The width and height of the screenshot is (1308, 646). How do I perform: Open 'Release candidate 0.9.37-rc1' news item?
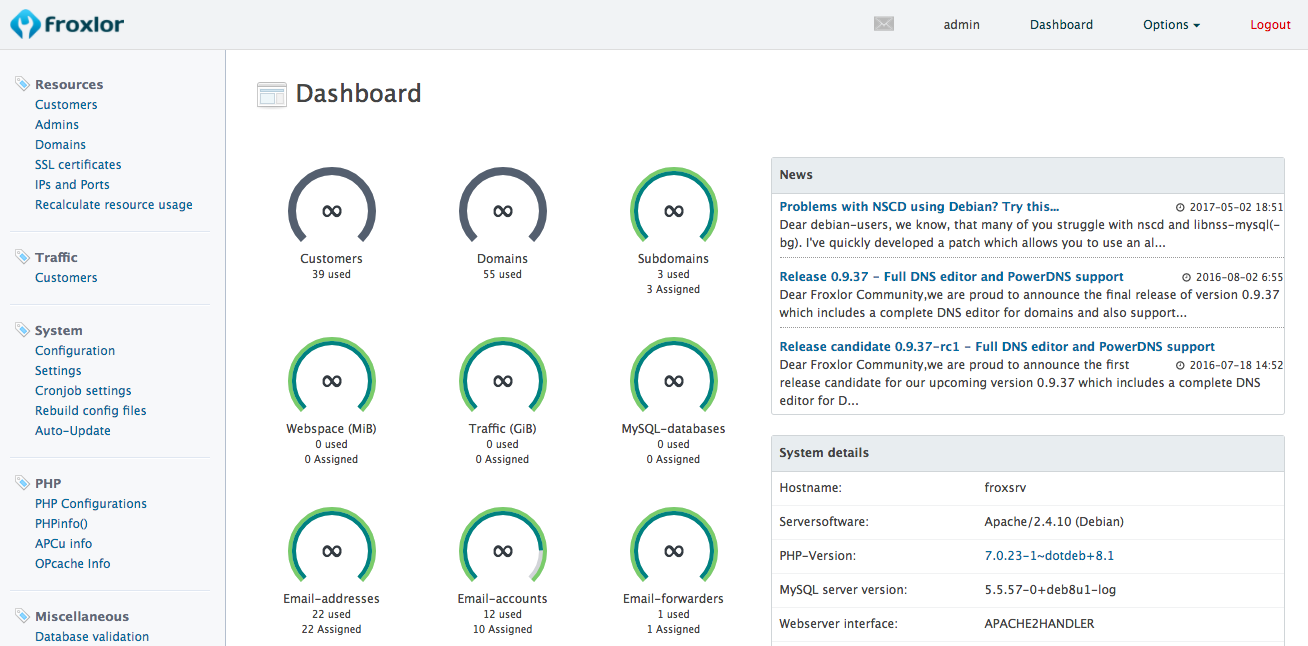[997, 347]
